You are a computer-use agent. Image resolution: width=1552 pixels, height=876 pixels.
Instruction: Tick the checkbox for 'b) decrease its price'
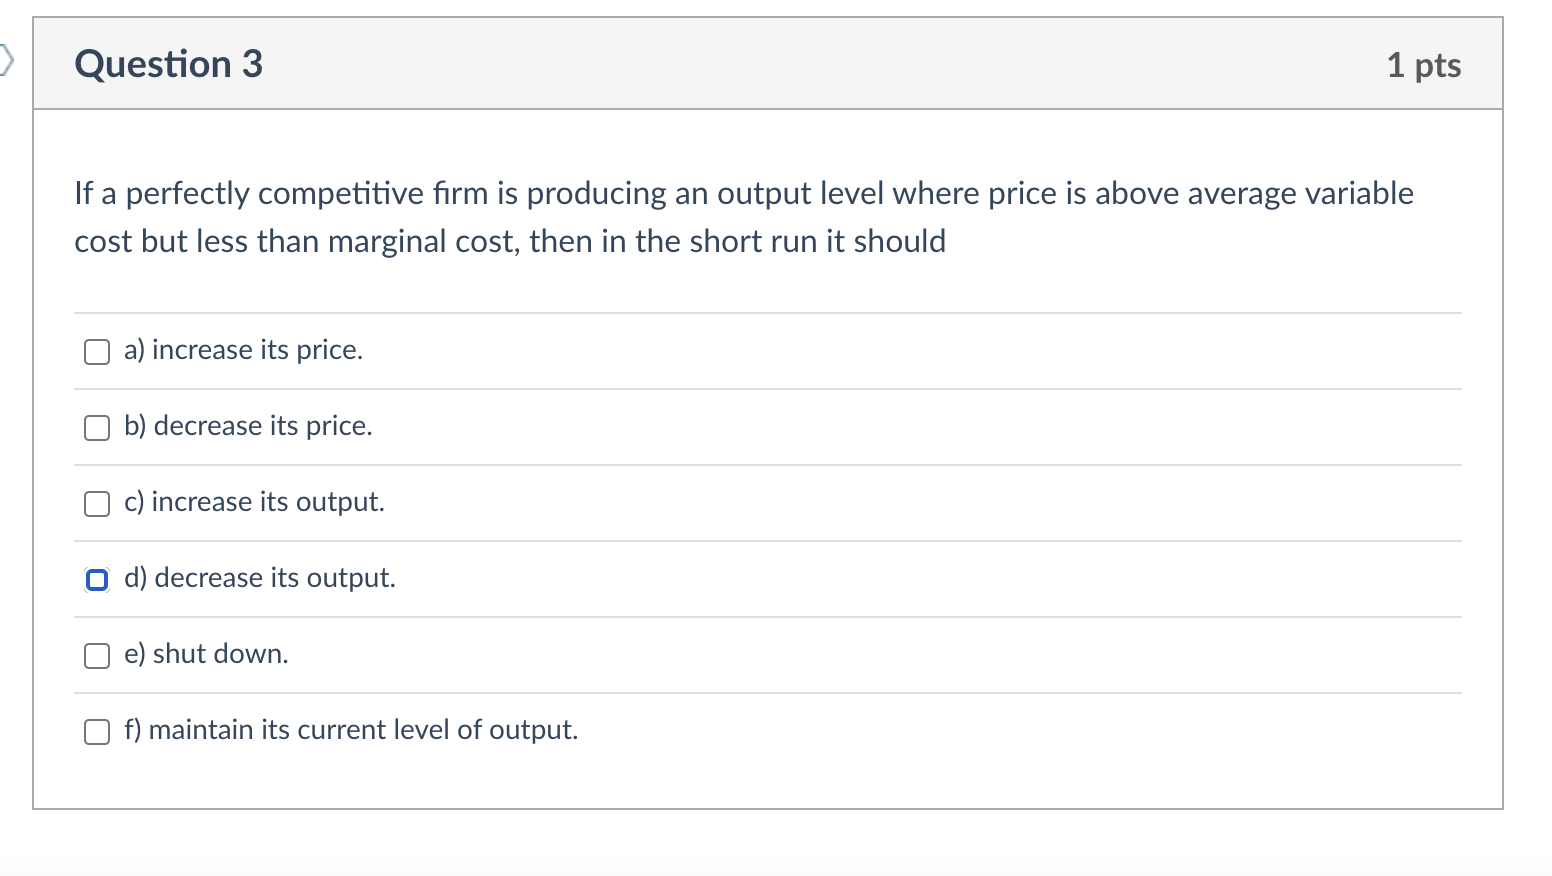pyautogui.click(x=97, y=428)
